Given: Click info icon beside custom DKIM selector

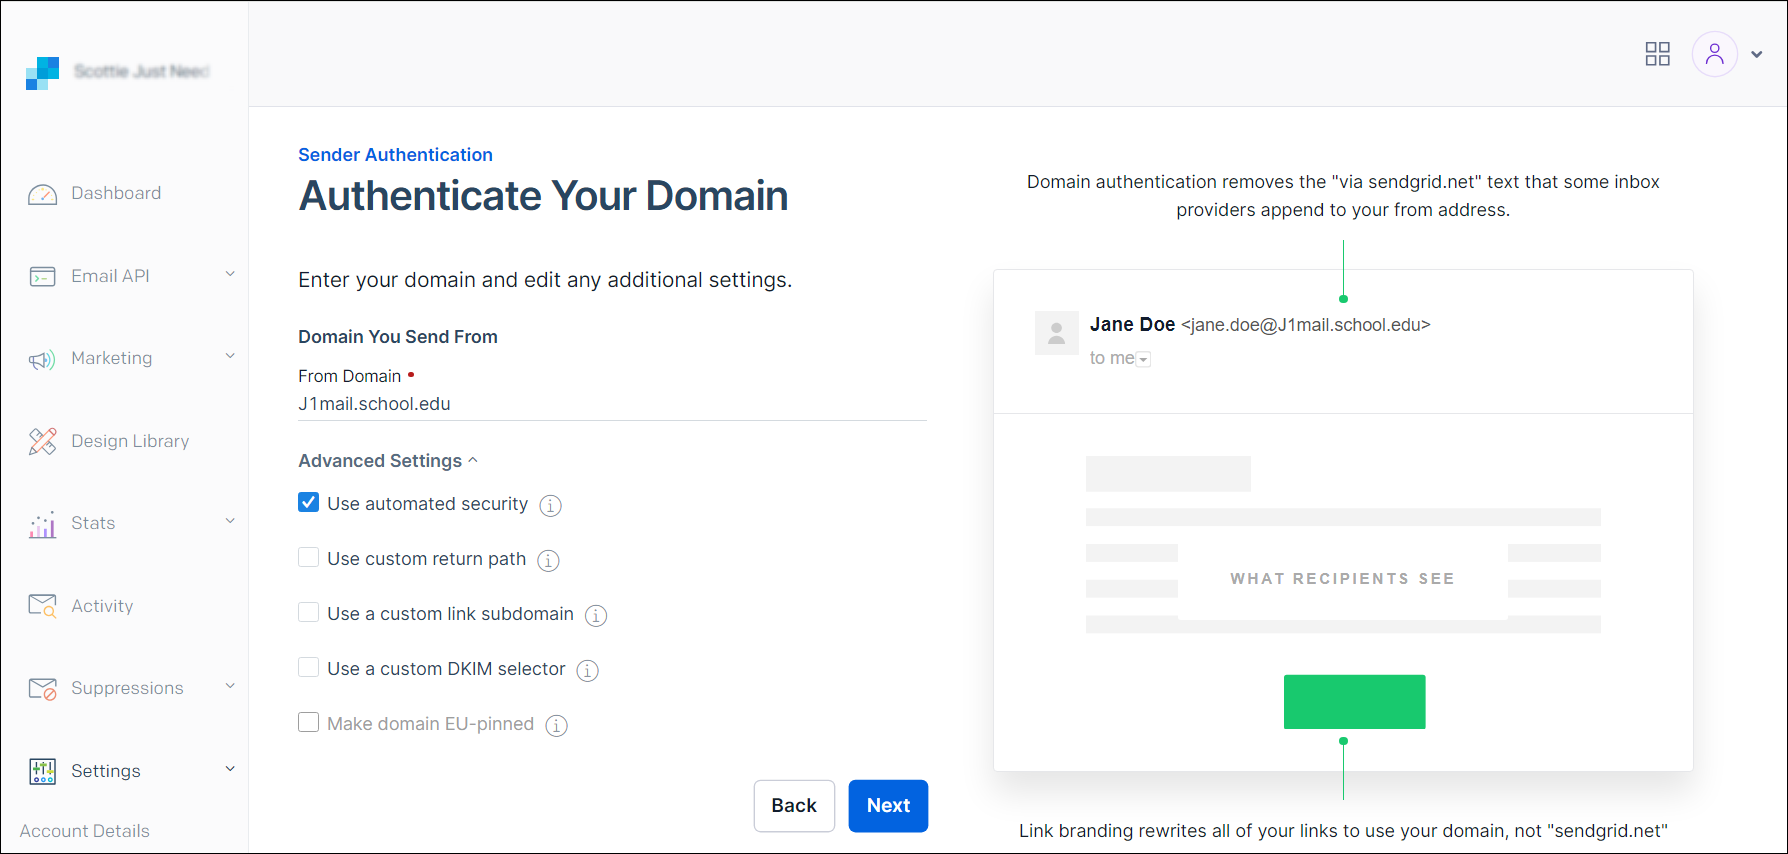Looking at the screenshot, I should tap(588, 671).
